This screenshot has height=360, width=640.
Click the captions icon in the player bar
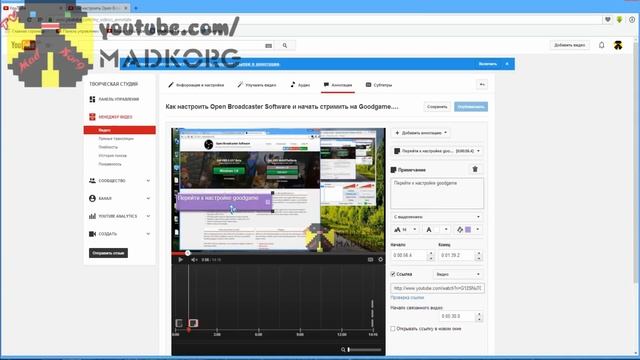click(370, 260)
